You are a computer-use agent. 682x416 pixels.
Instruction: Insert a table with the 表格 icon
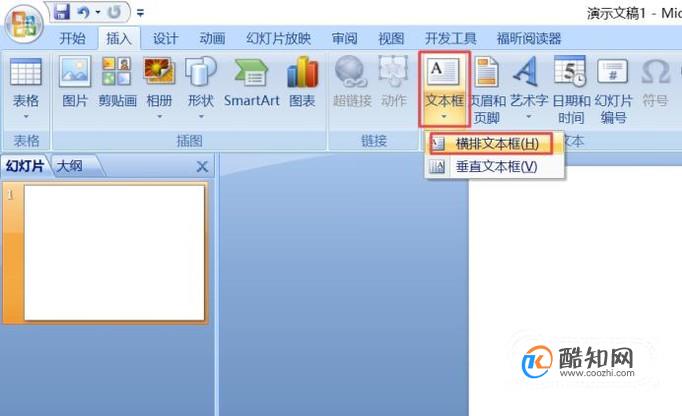point(26,72)
